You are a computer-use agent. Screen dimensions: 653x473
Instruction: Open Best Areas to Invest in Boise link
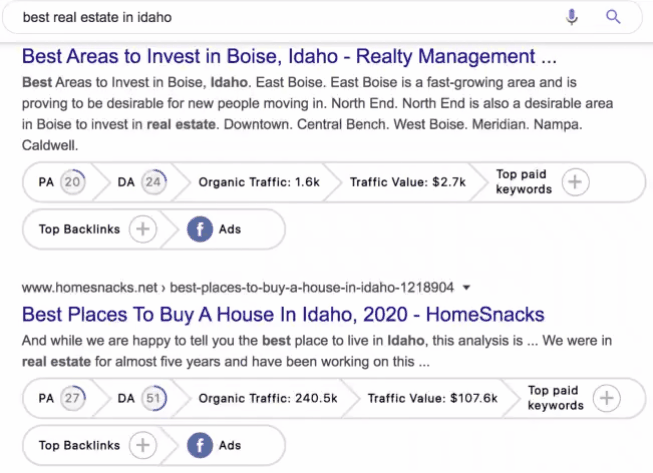click(289, 56)
